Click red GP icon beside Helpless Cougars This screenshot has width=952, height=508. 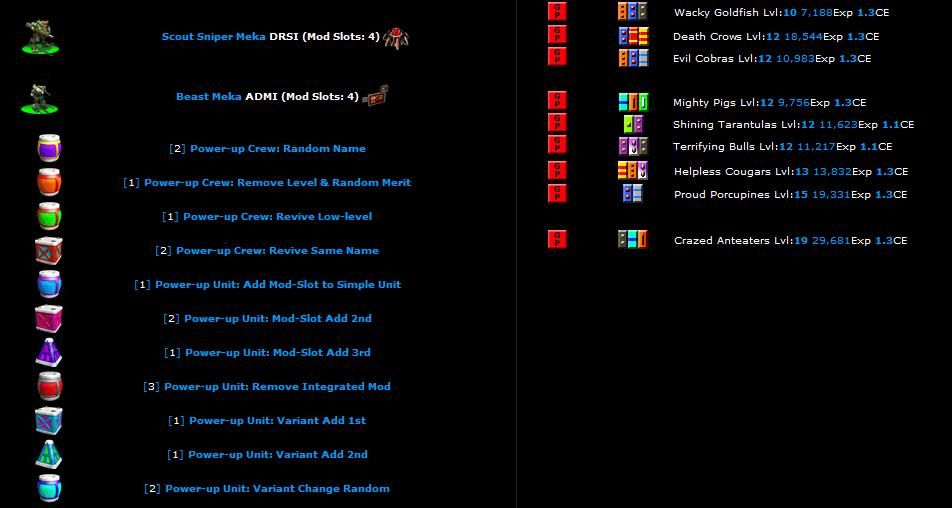point(557,170)
